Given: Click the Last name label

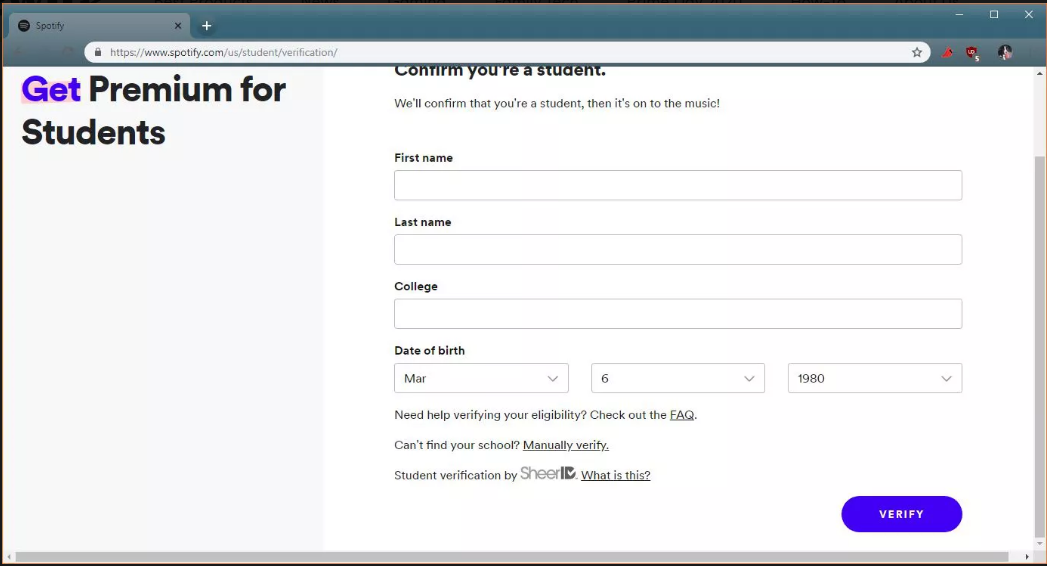Looking at the screenshot, I should 423,222.
